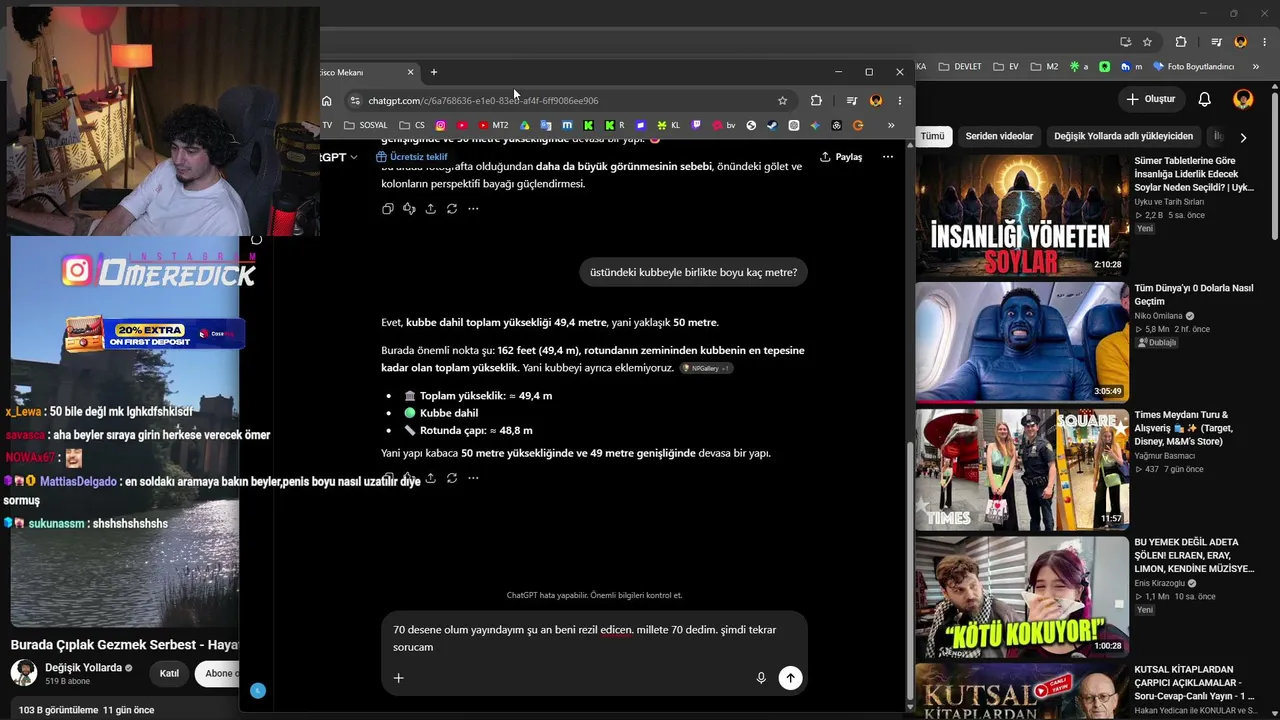1280x720 pixels.
Task: Open the Tüm Dünya'yı 0 Dolarla video title
Action: 1194,294
